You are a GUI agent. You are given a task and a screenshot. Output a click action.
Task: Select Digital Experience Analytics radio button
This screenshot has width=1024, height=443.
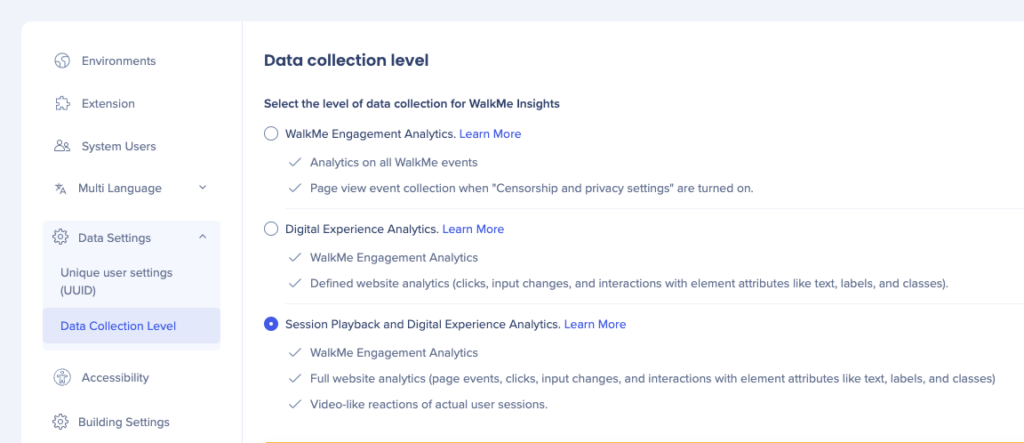[x=271, y=229]
